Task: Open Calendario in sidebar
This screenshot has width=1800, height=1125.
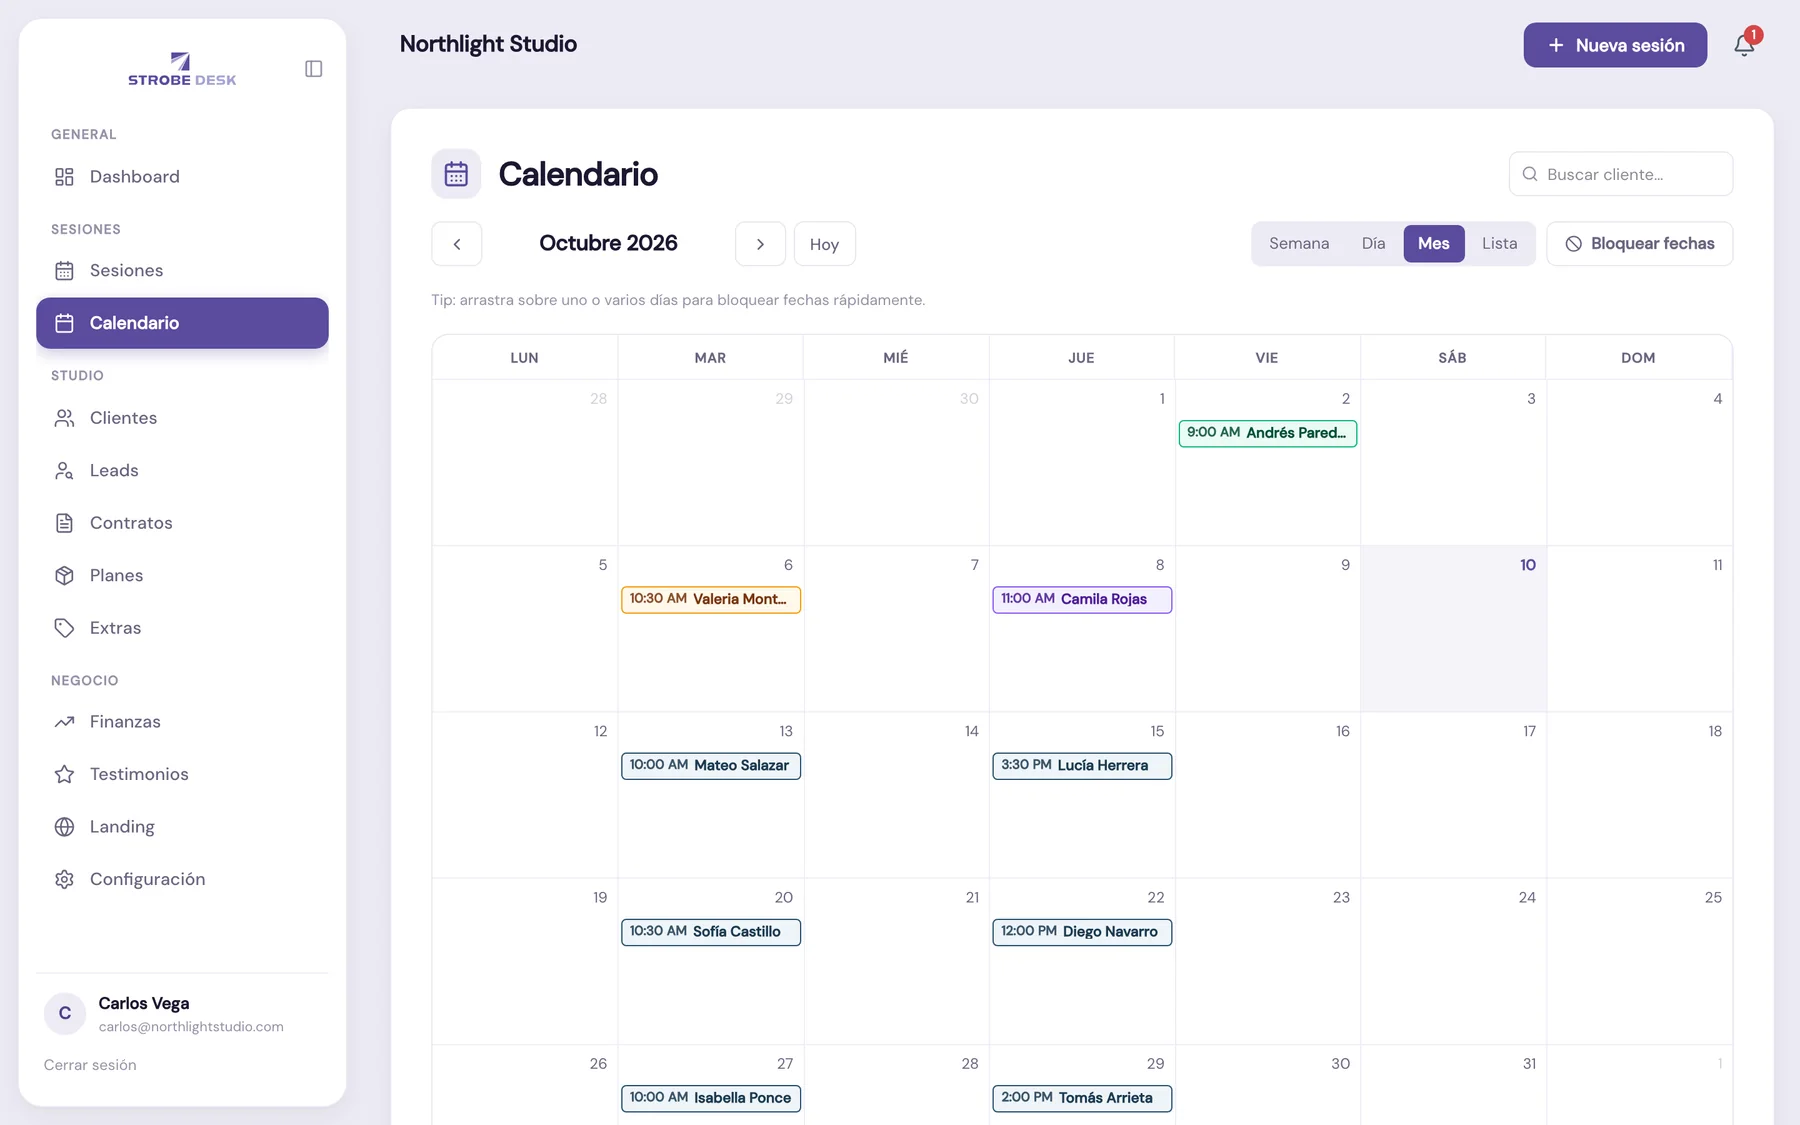Action: pos(182,323)
